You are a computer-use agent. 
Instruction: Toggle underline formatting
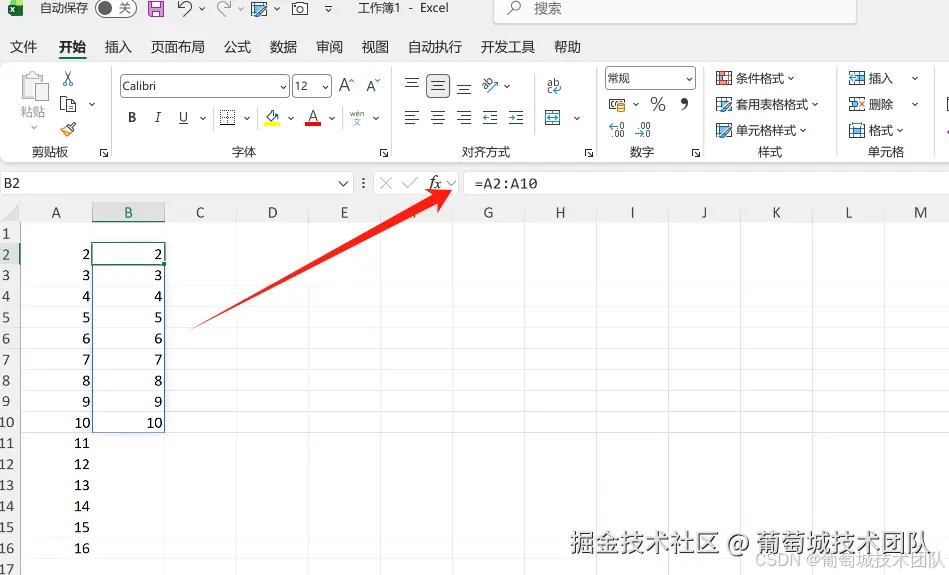coord(183,117)
